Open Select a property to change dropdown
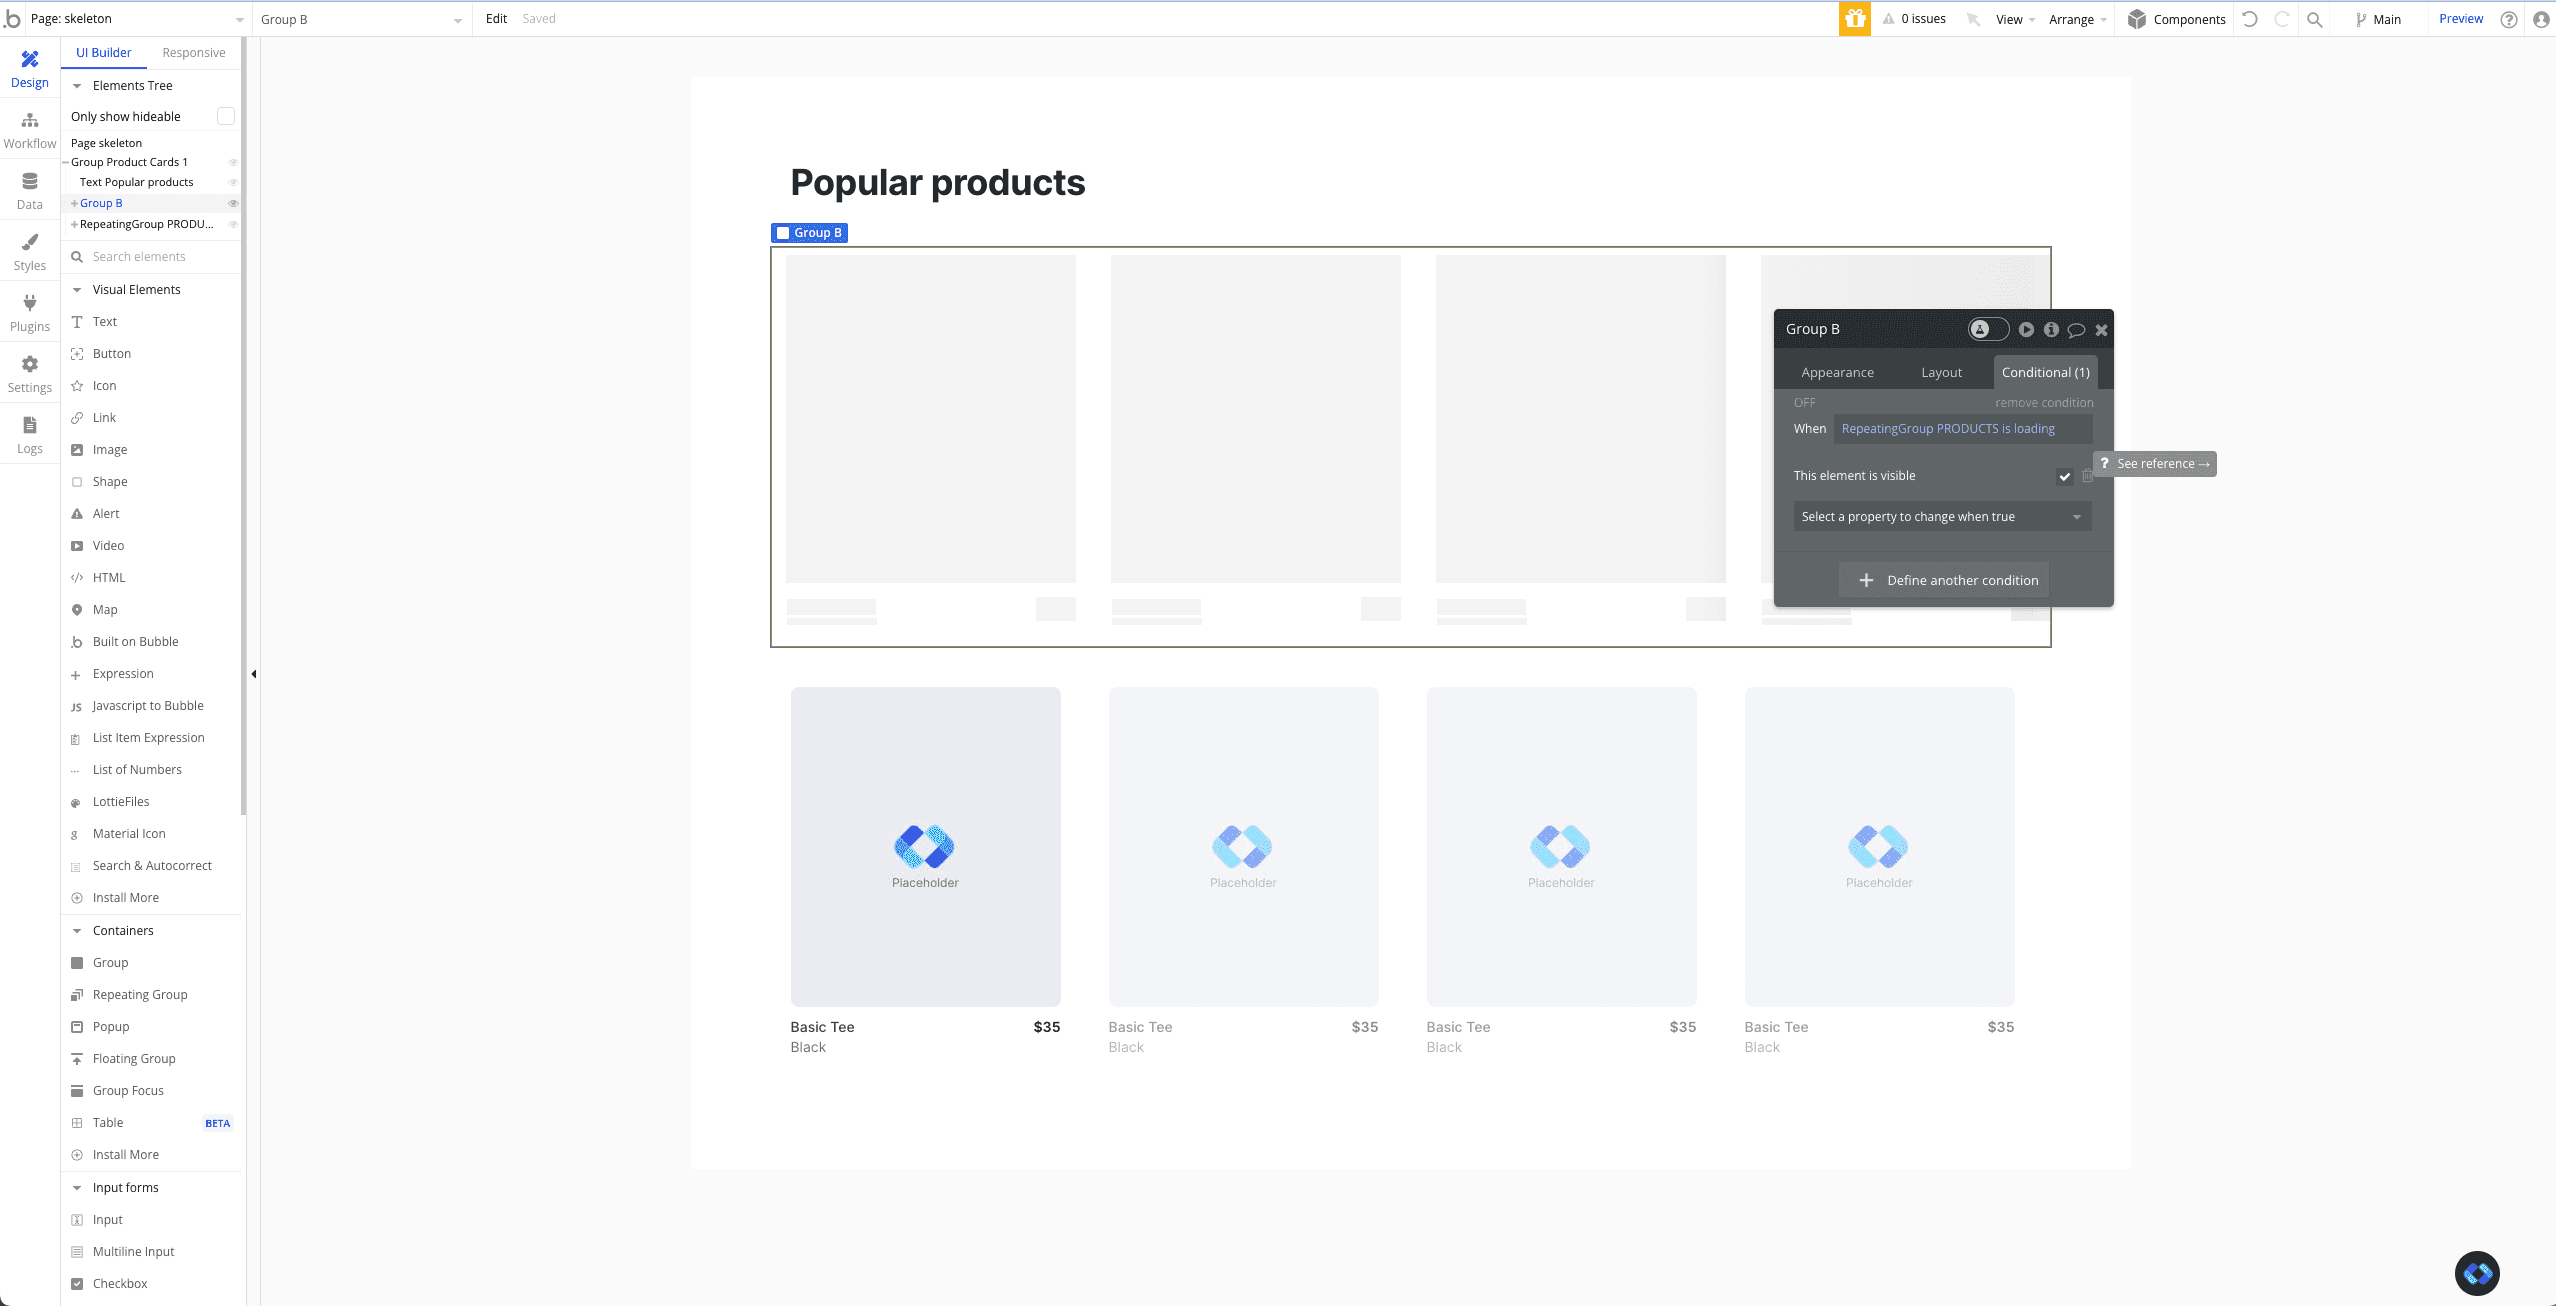 pos(1941,517)
